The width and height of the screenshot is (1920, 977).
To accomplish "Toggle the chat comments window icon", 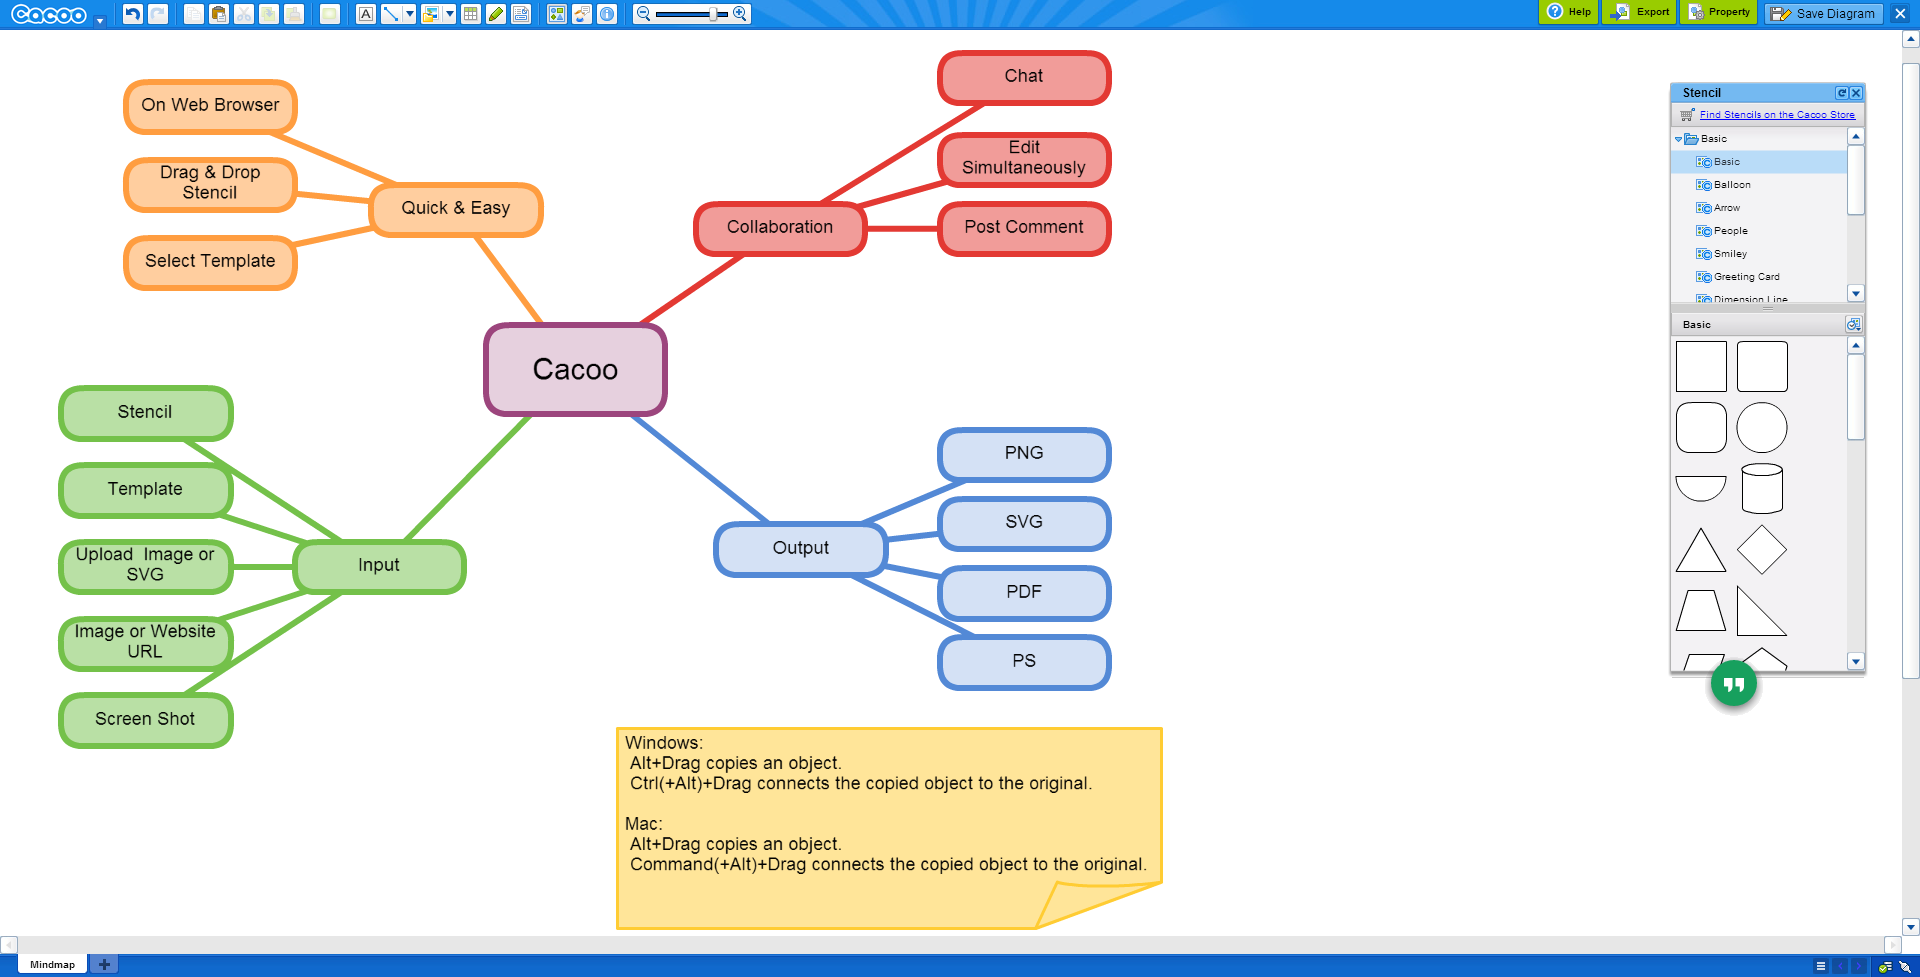I will click(582, 14).
